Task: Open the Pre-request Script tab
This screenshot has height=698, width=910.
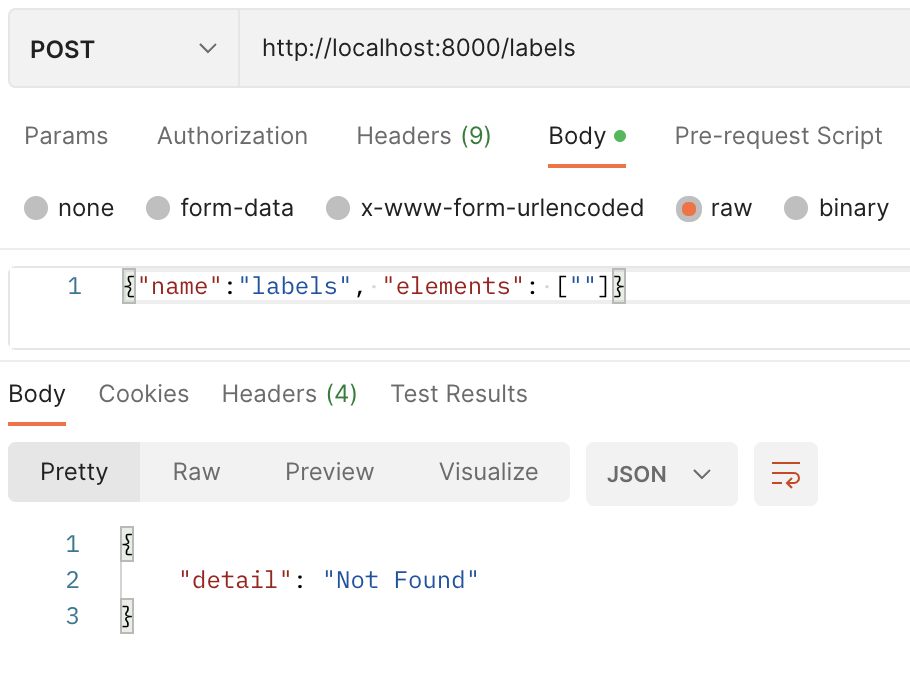Action: coord(778,136)
